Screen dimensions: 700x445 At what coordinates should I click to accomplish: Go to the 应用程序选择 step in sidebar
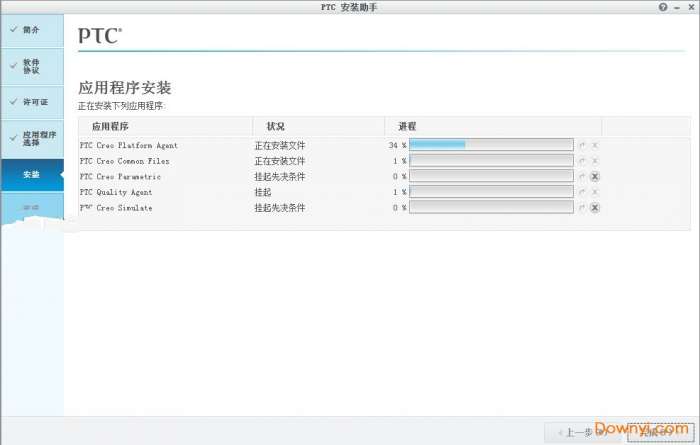(x=32, y=138)
